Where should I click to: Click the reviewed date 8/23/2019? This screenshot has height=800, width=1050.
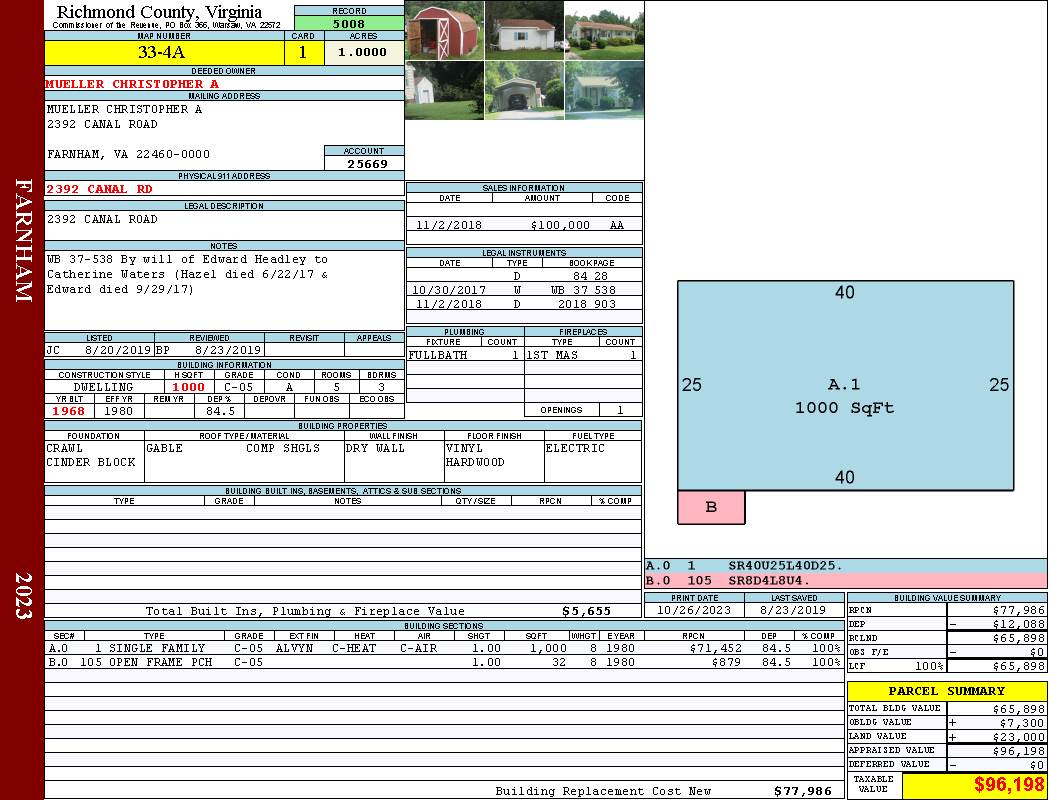tap(228, 349)
